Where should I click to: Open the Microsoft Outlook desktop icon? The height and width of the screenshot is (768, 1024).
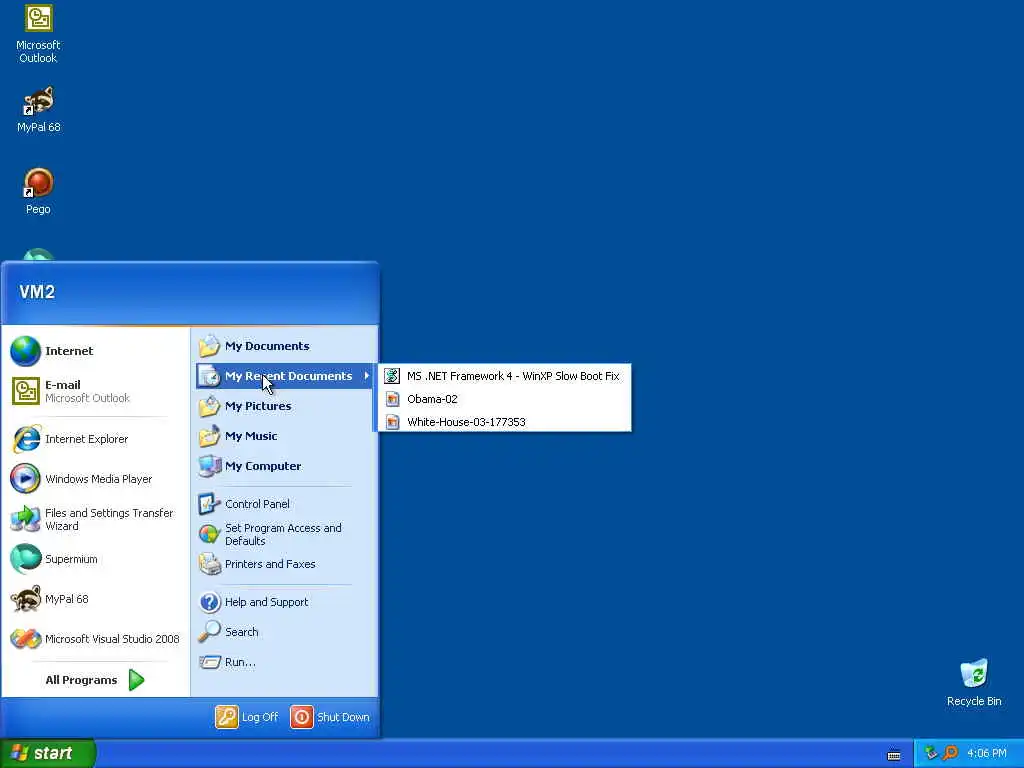coord(38,33)
